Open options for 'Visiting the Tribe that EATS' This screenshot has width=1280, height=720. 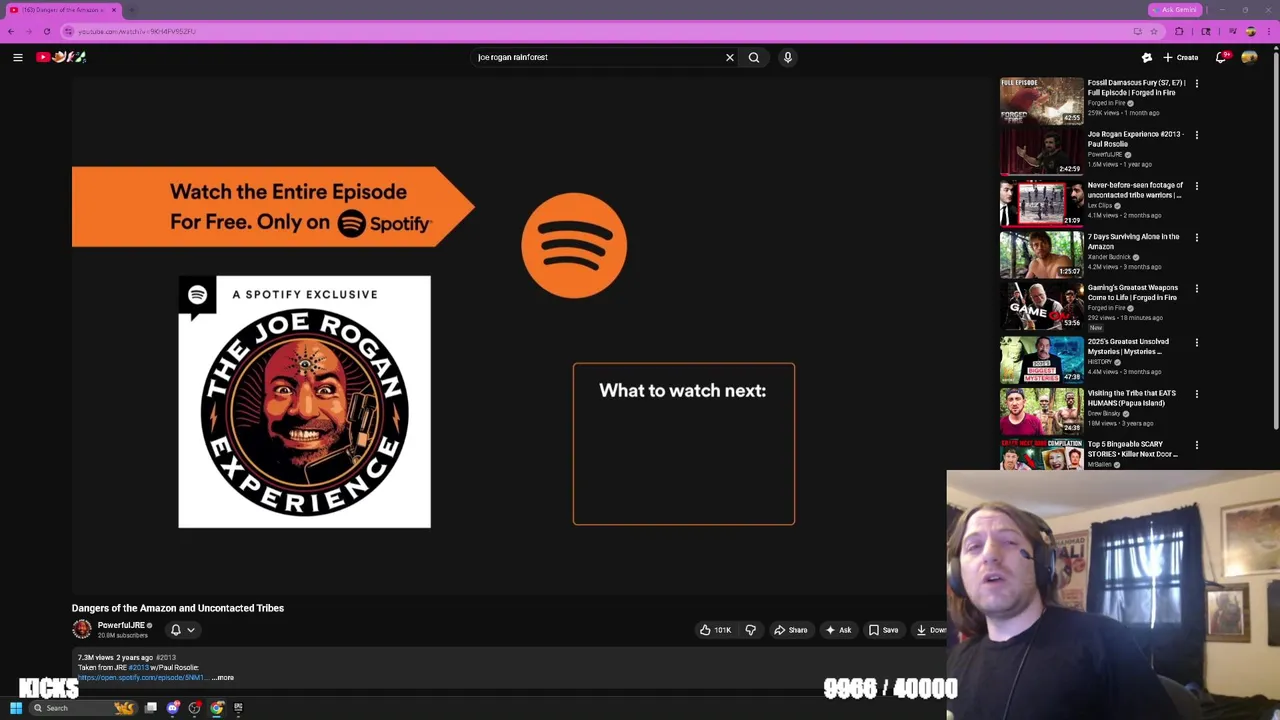pos(1196,394)
